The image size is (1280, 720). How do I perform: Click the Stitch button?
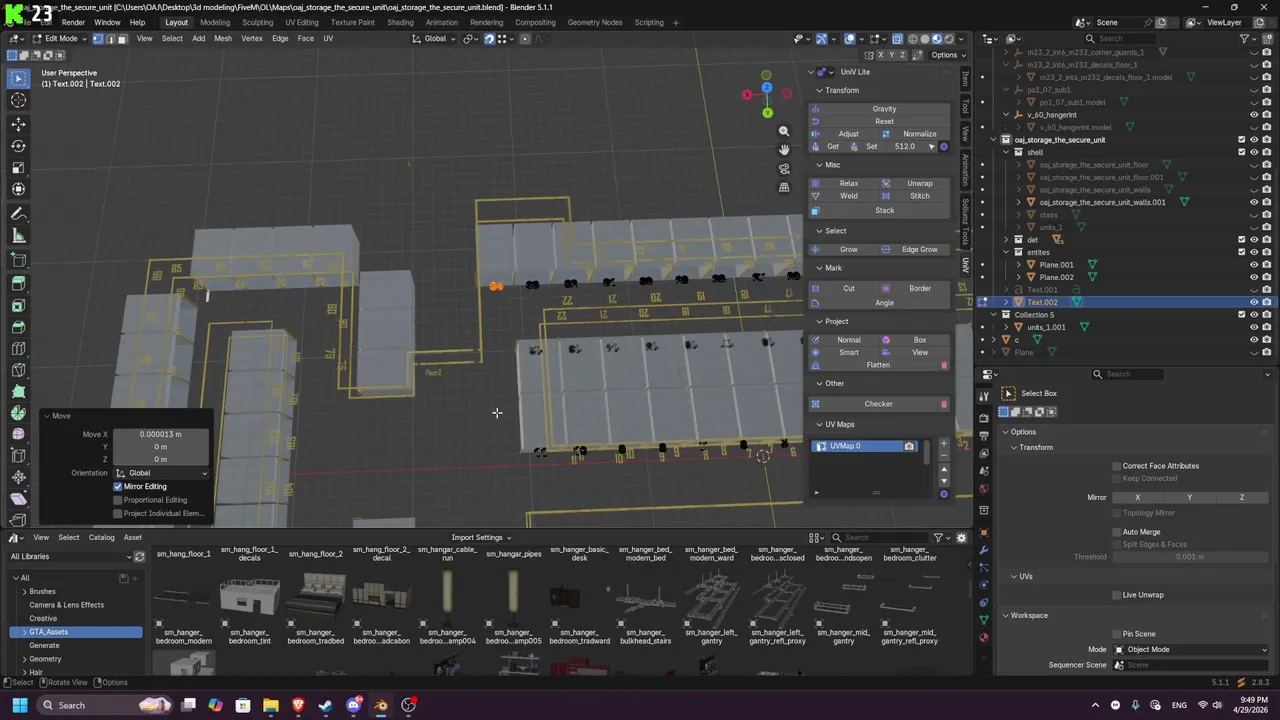coord(919,196)
